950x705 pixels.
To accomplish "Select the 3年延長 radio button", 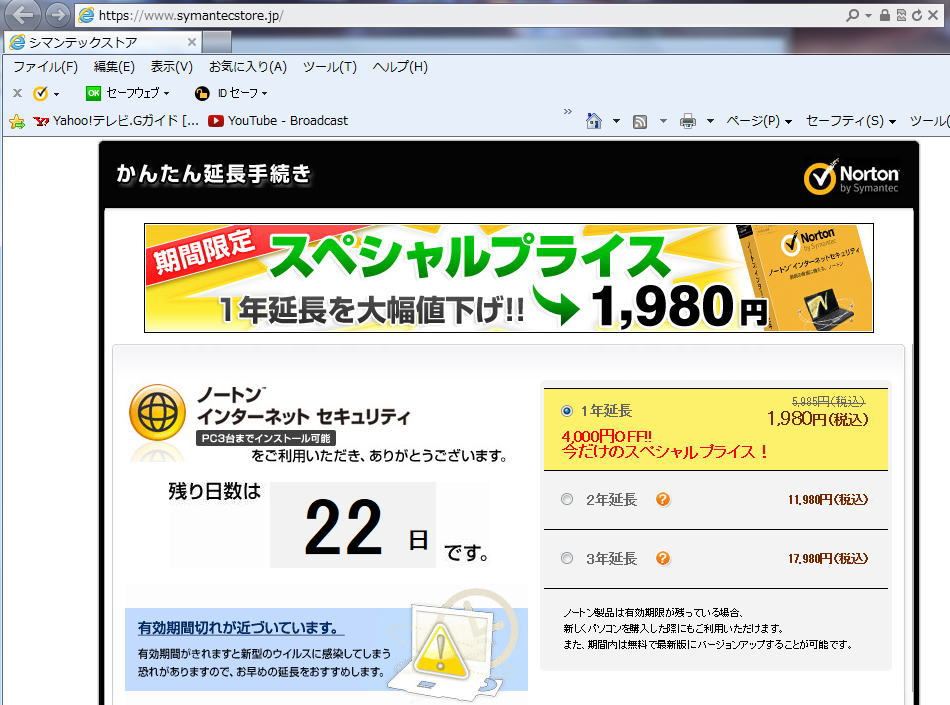I will tap(566, 558).
